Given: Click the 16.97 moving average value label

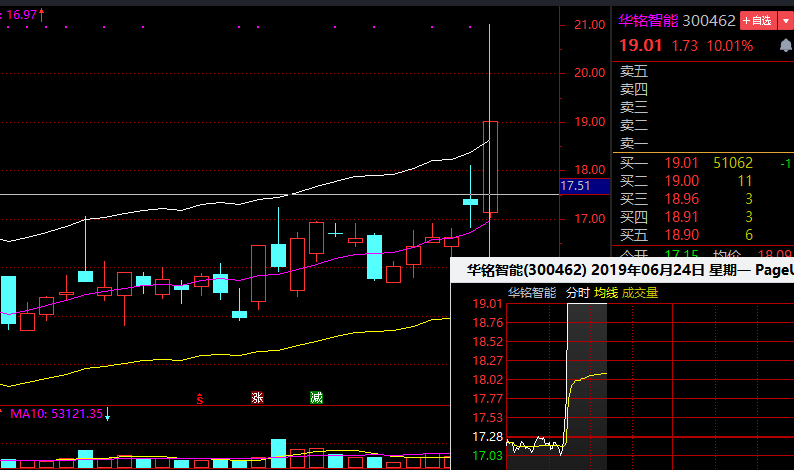Looking at the screenshot, I should 22,15.
